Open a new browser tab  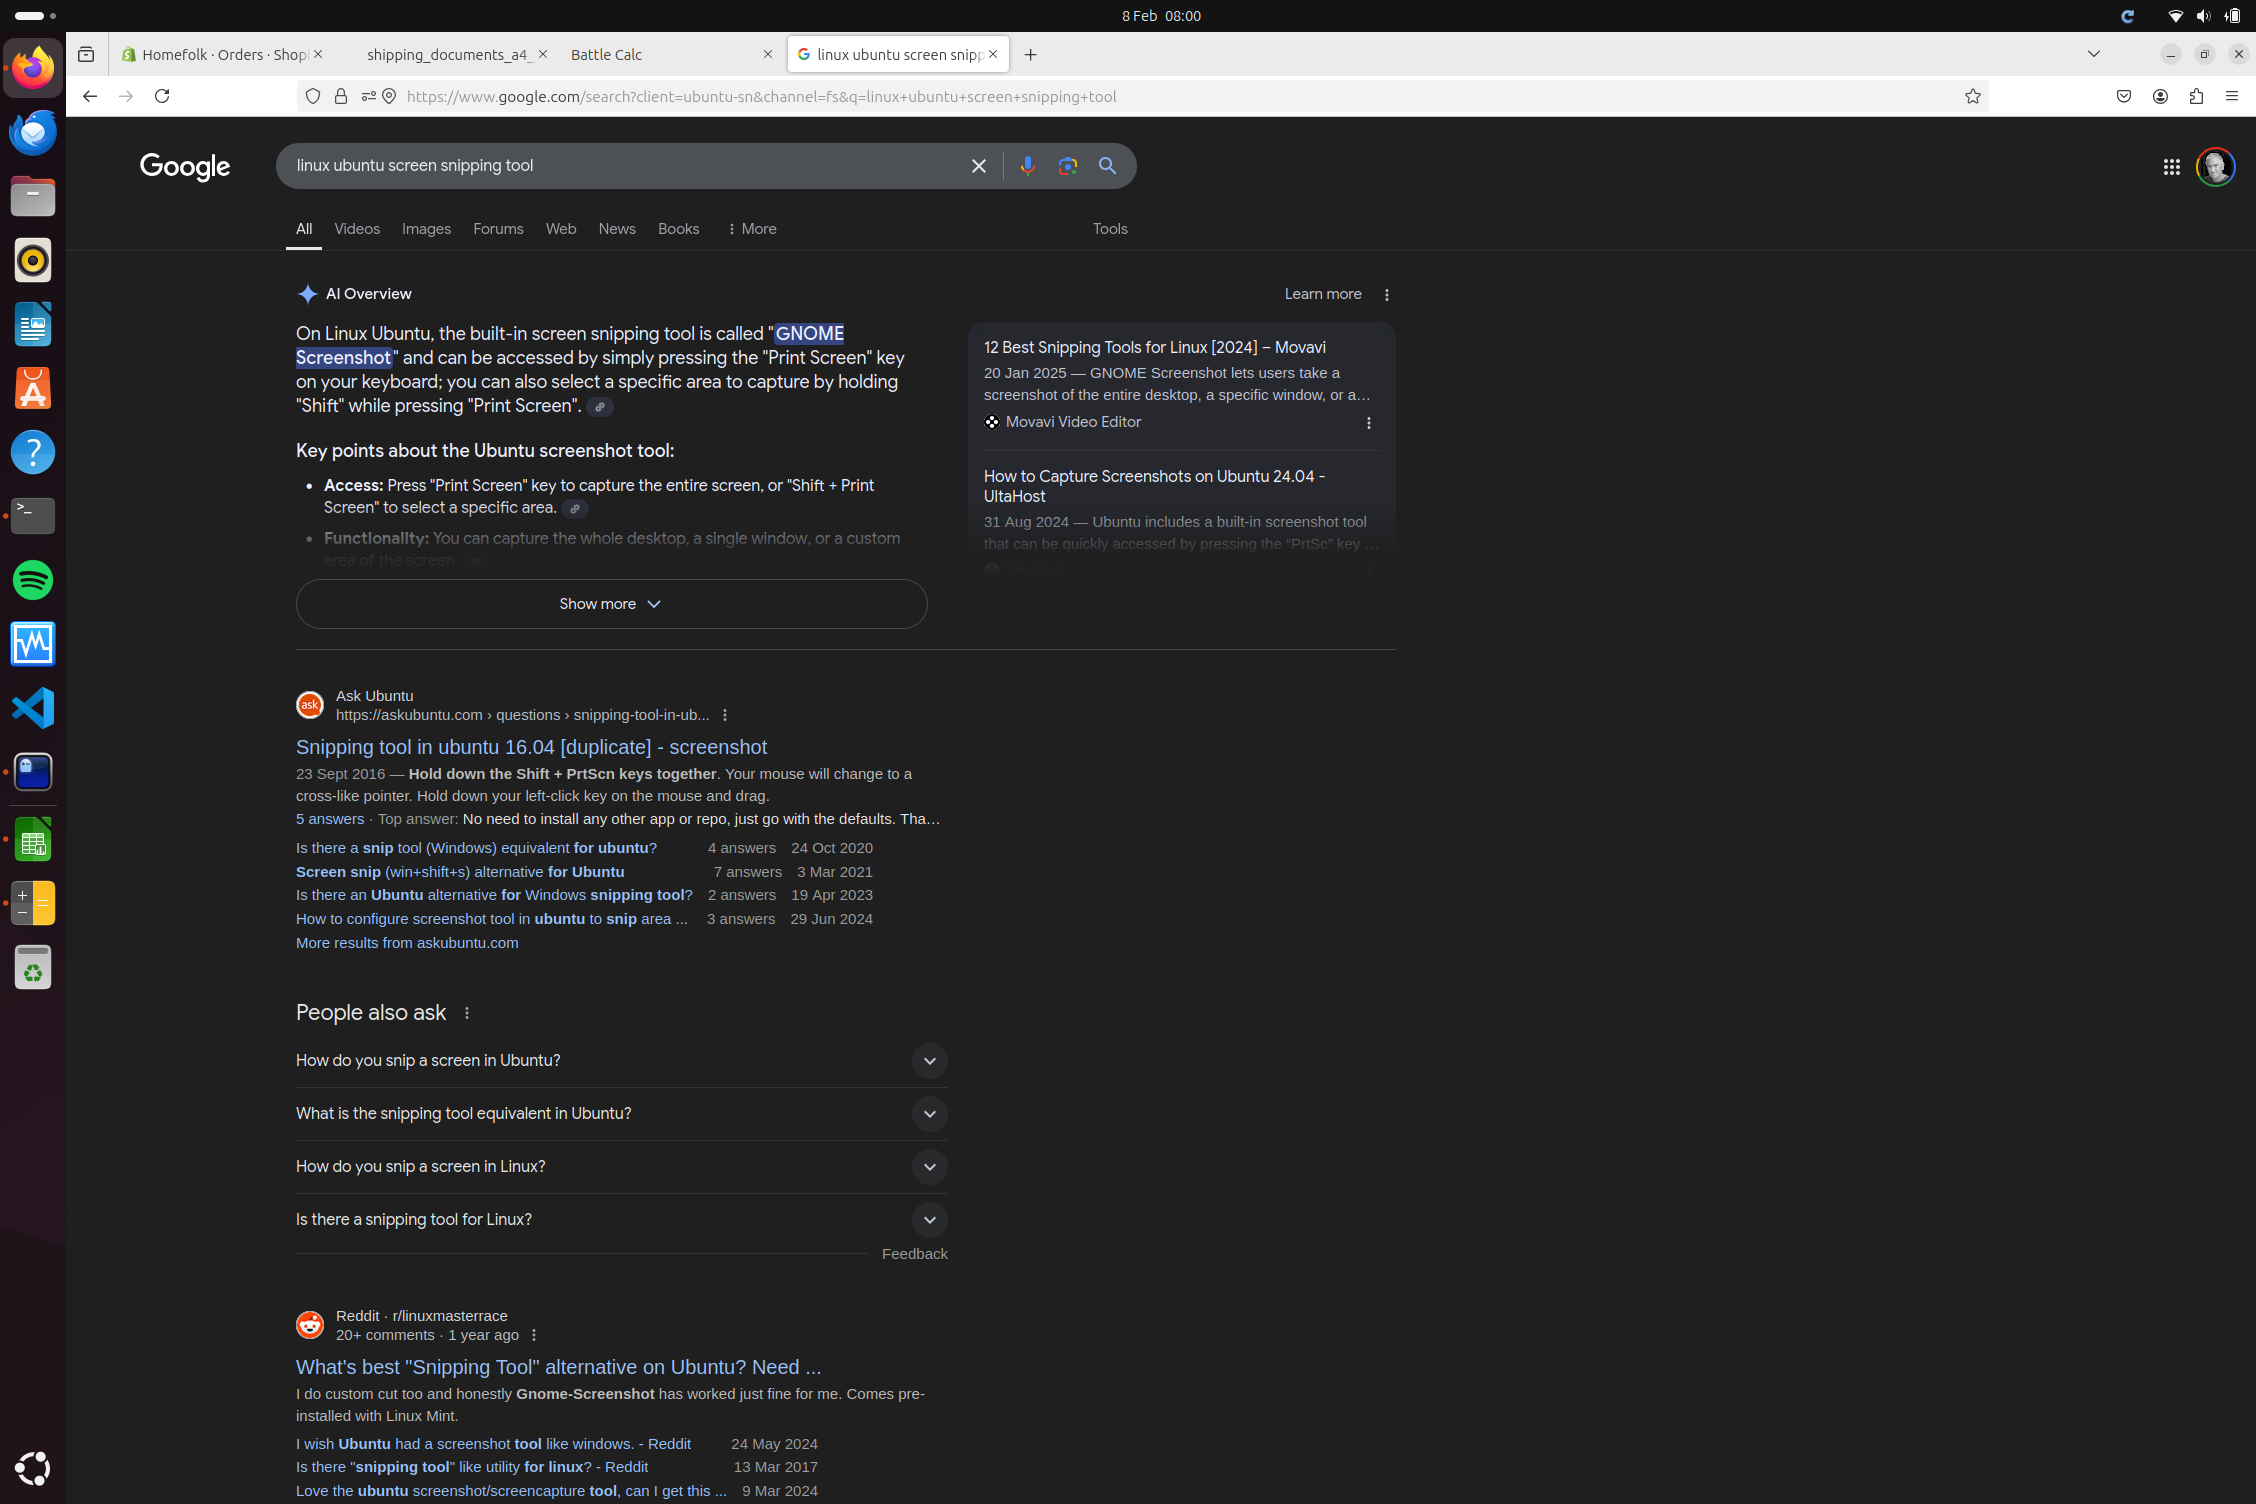pos(1030,54)
